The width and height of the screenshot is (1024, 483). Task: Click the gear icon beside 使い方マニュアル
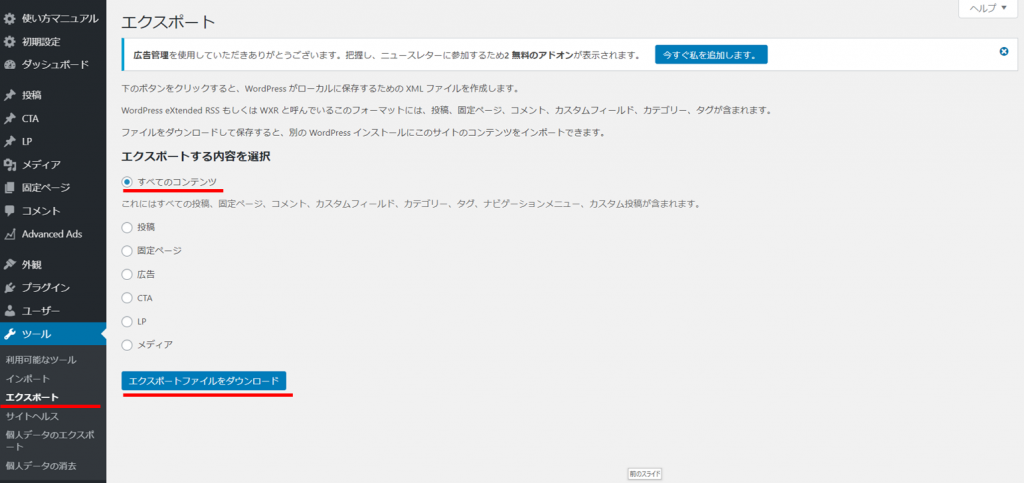click(x=10, y=18)
